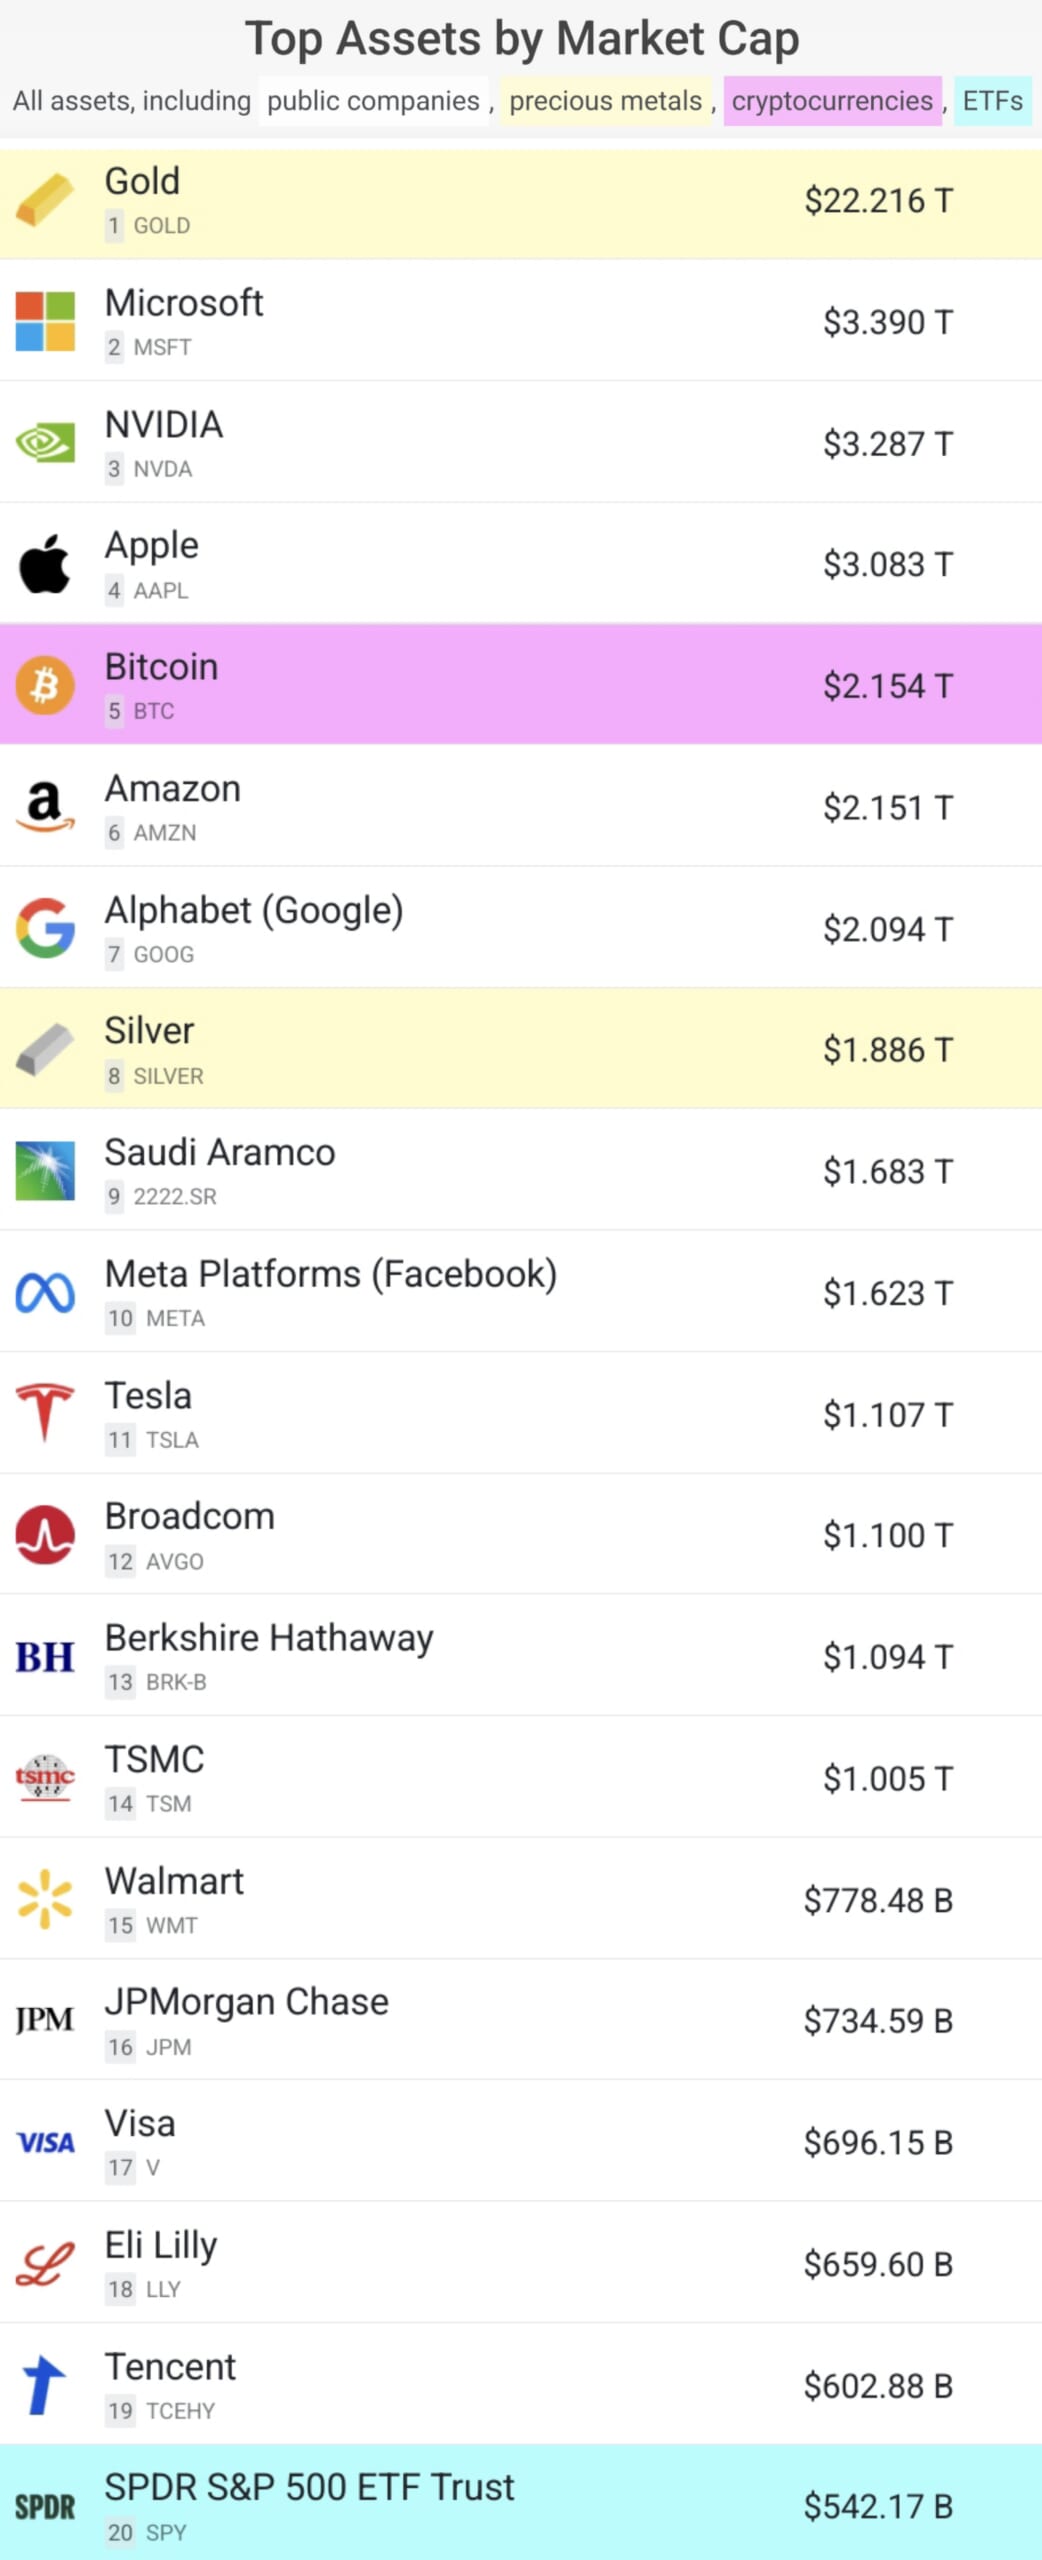This screenshot has height=2560, width=1042.
Task: Open SPDR S&P 500 ETF Trust row
Action: 309,2488
